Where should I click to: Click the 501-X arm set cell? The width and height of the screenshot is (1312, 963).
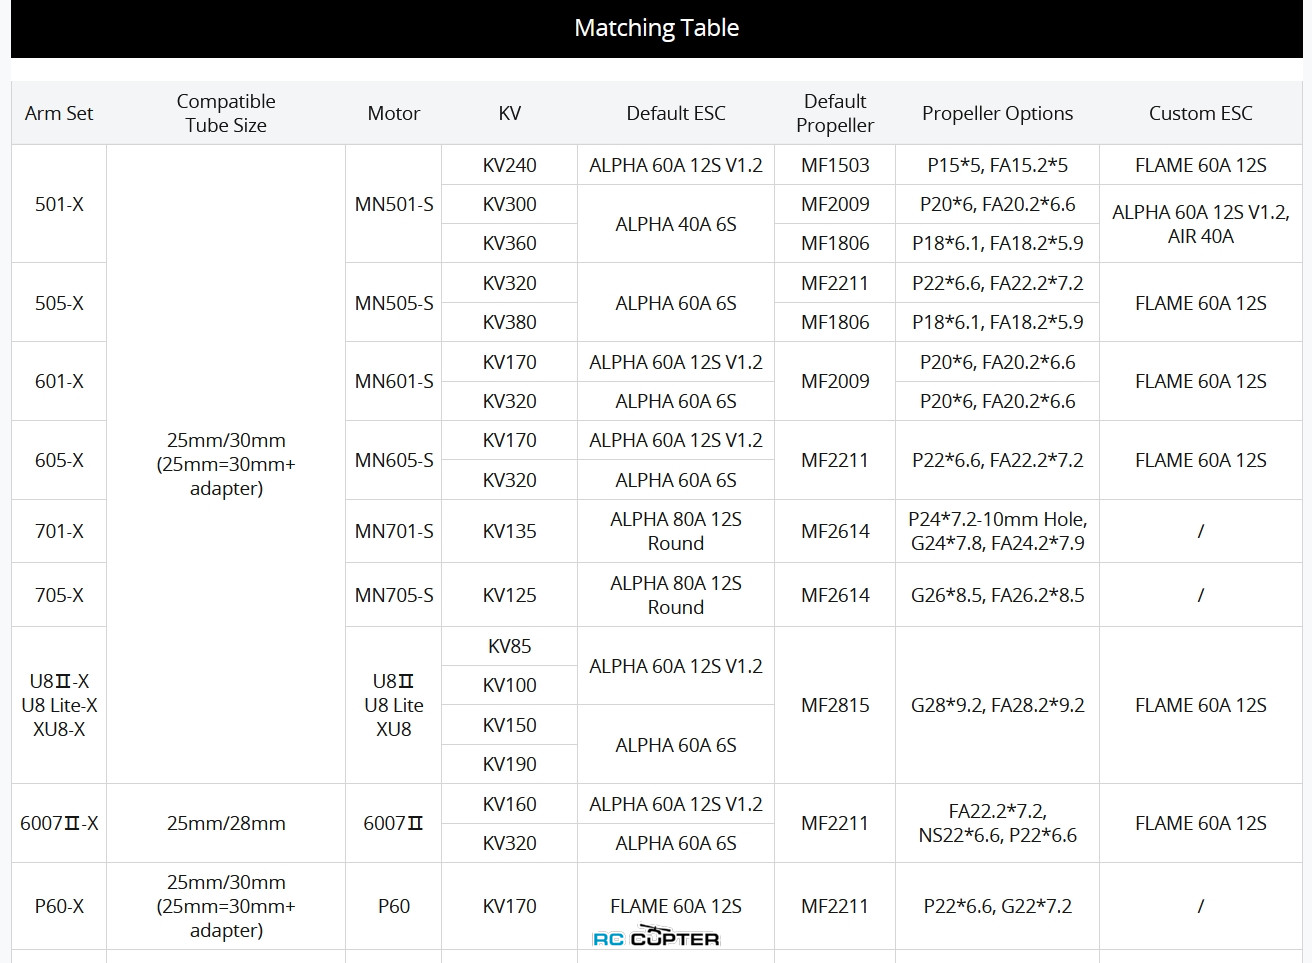59,204
